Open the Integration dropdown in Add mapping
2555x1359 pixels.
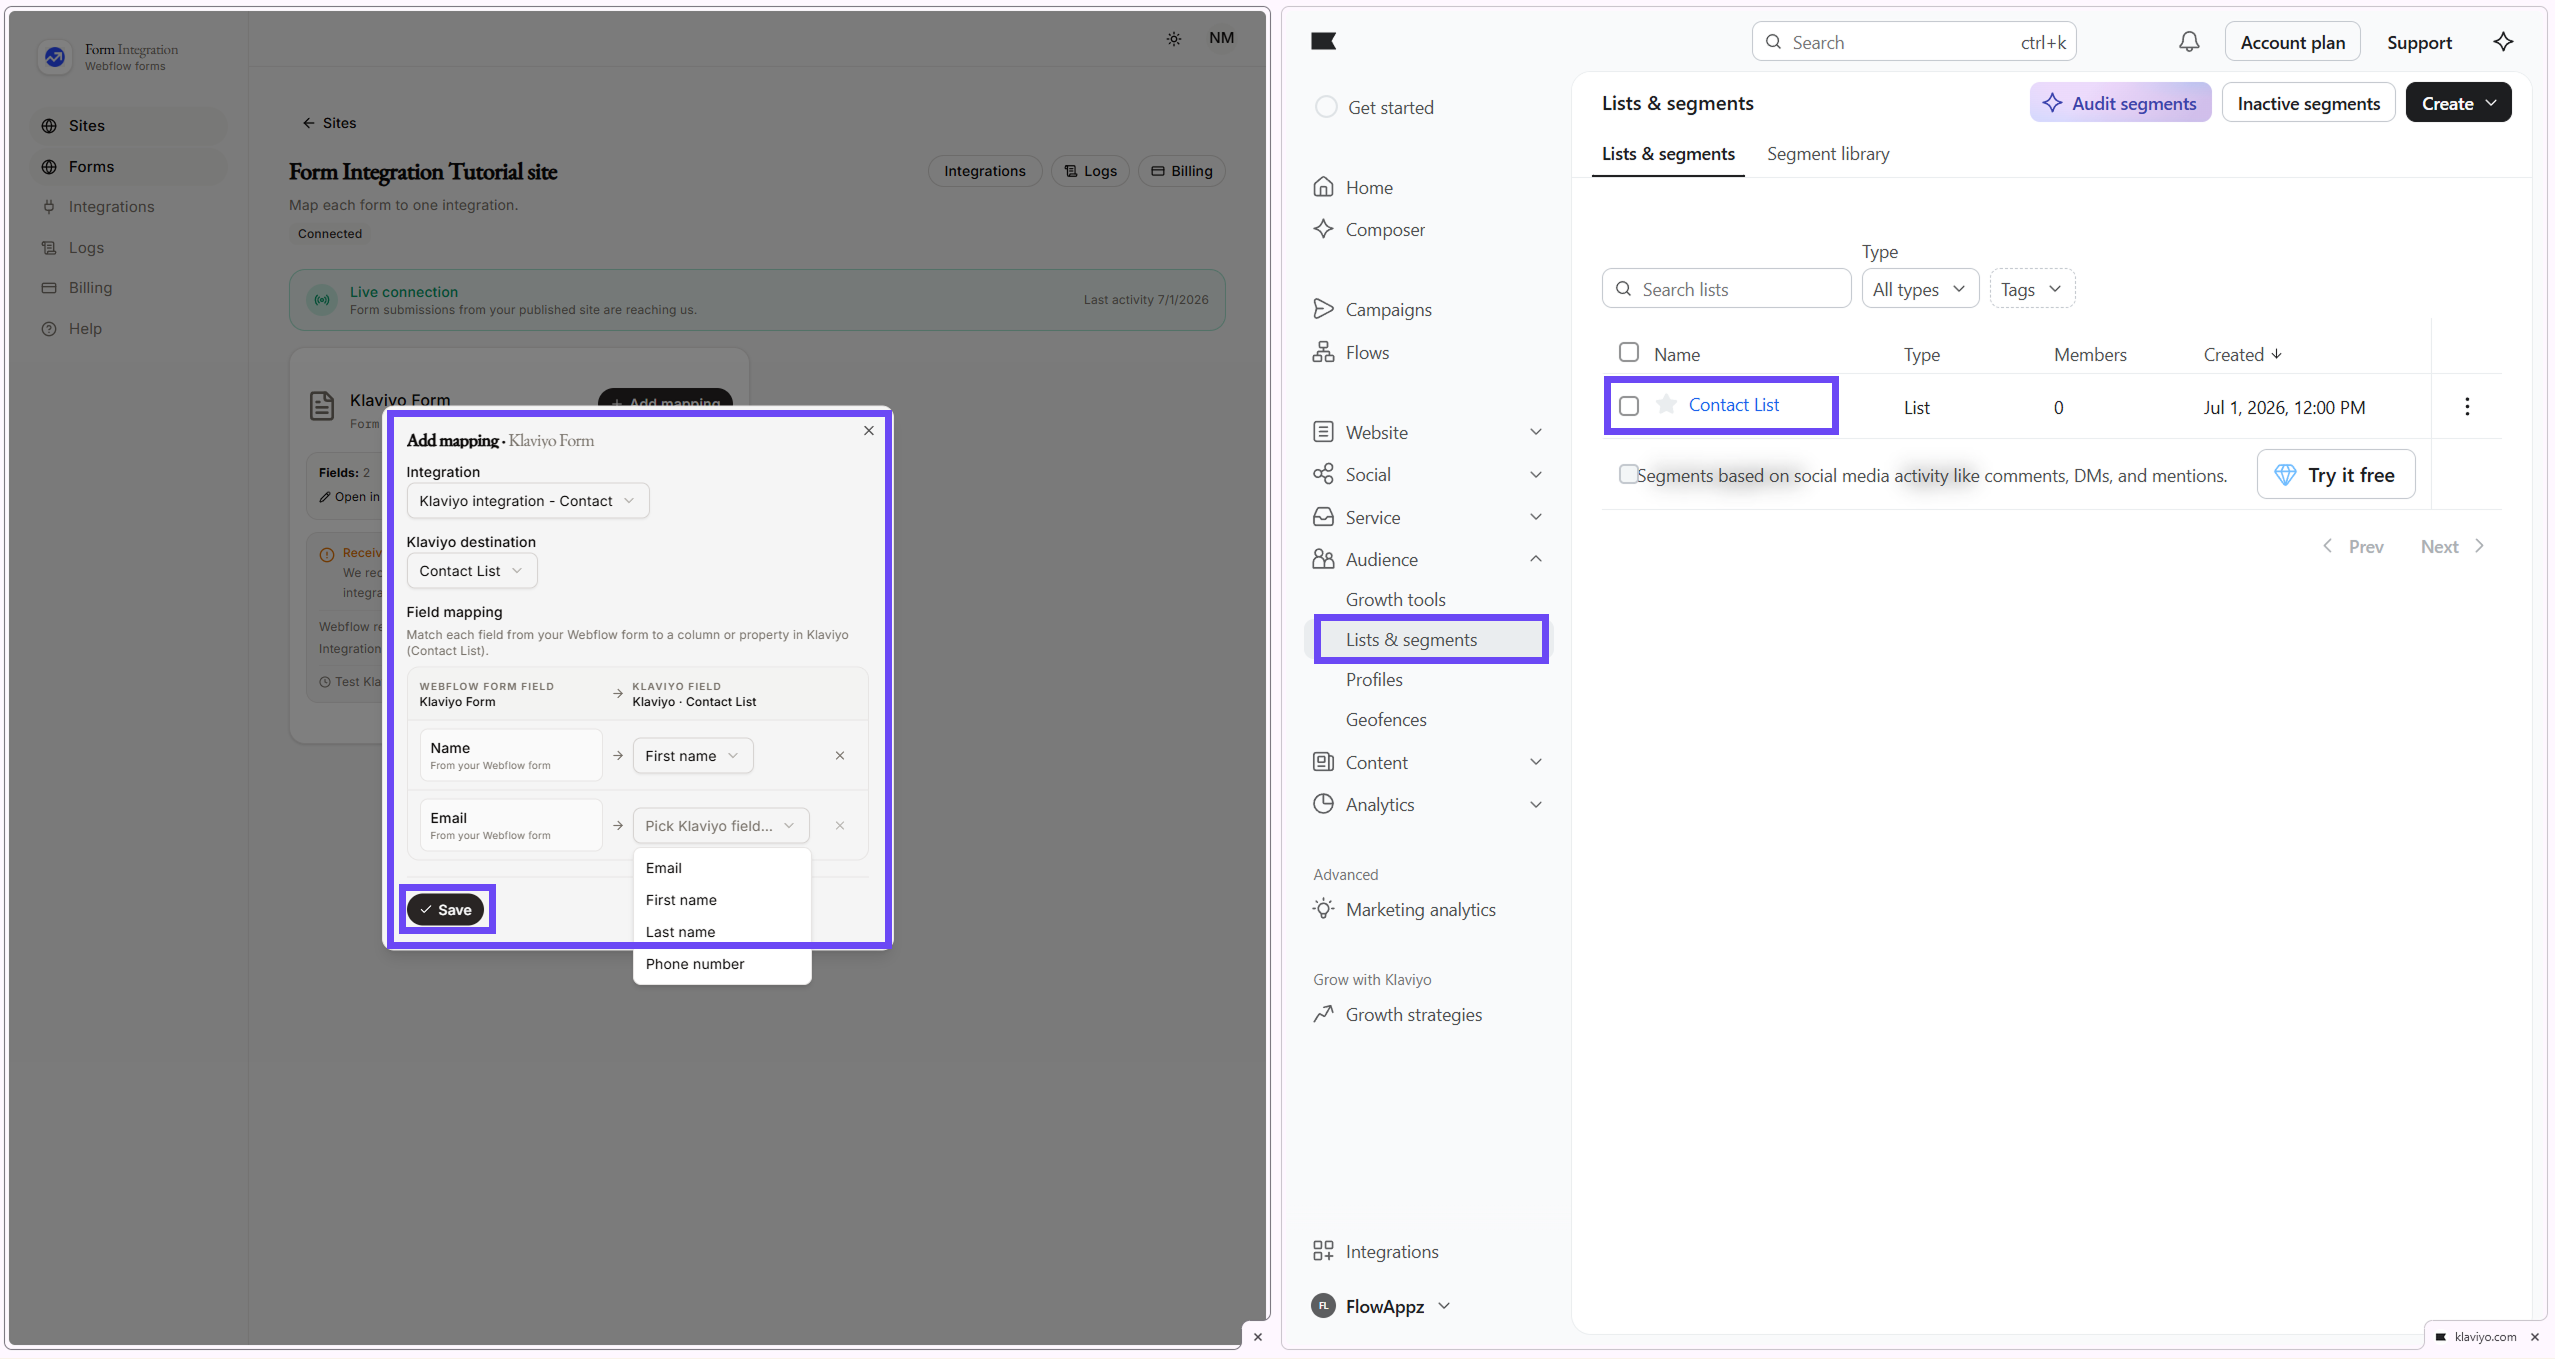pyautogui.click(x=528, y=501)
